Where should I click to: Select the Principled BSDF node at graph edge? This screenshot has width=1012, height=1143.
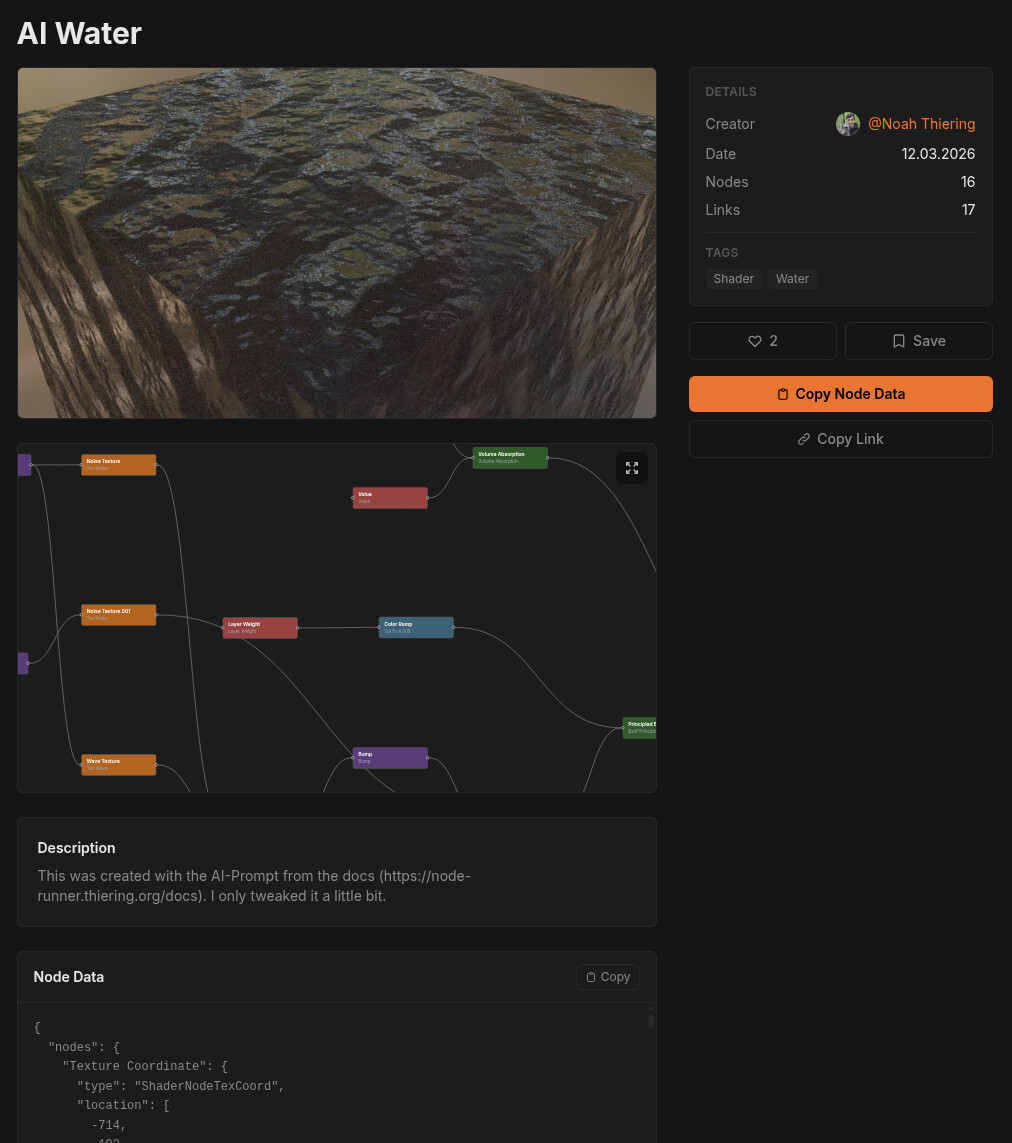(639, 728)
